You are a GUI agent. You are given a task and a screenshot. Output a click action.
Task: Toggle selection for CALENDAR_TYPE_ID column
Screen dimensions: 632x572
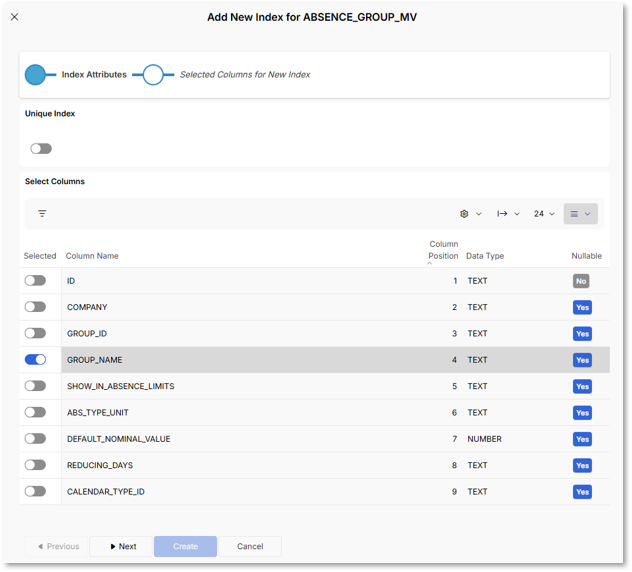click(x=35, y=491)
